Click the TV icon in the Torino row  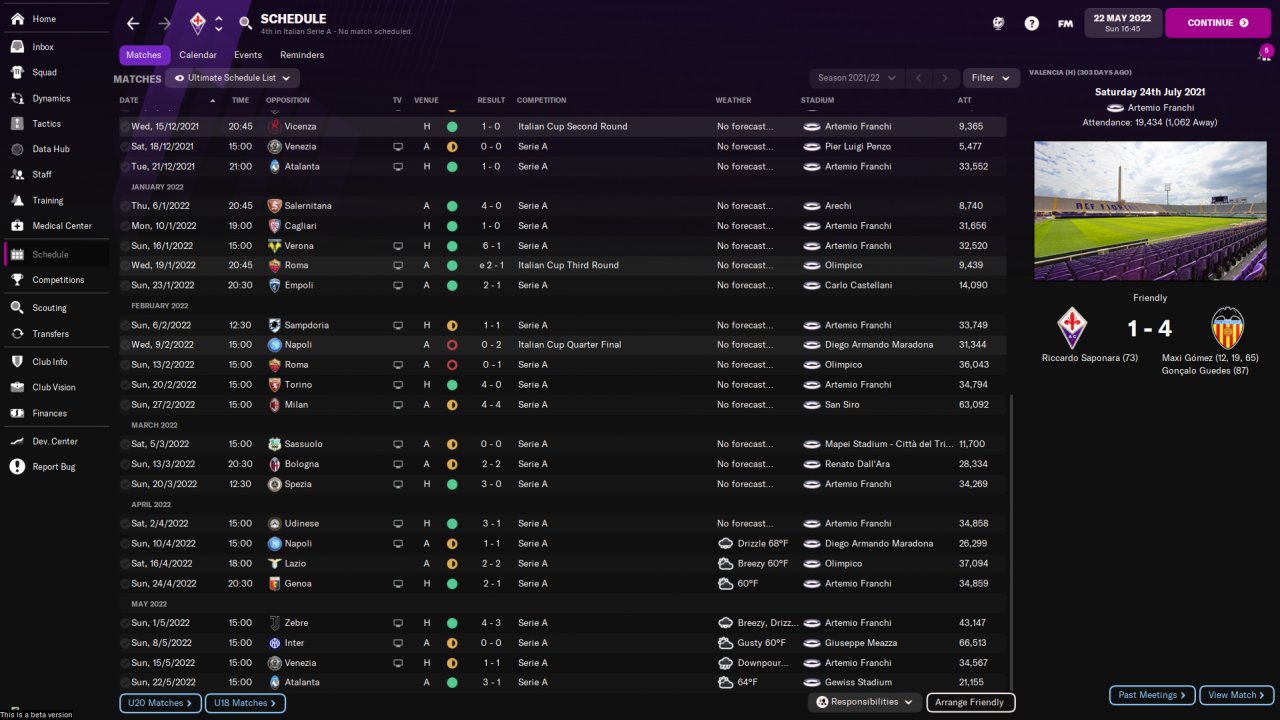pyautogui.click(x=398, y=385)
